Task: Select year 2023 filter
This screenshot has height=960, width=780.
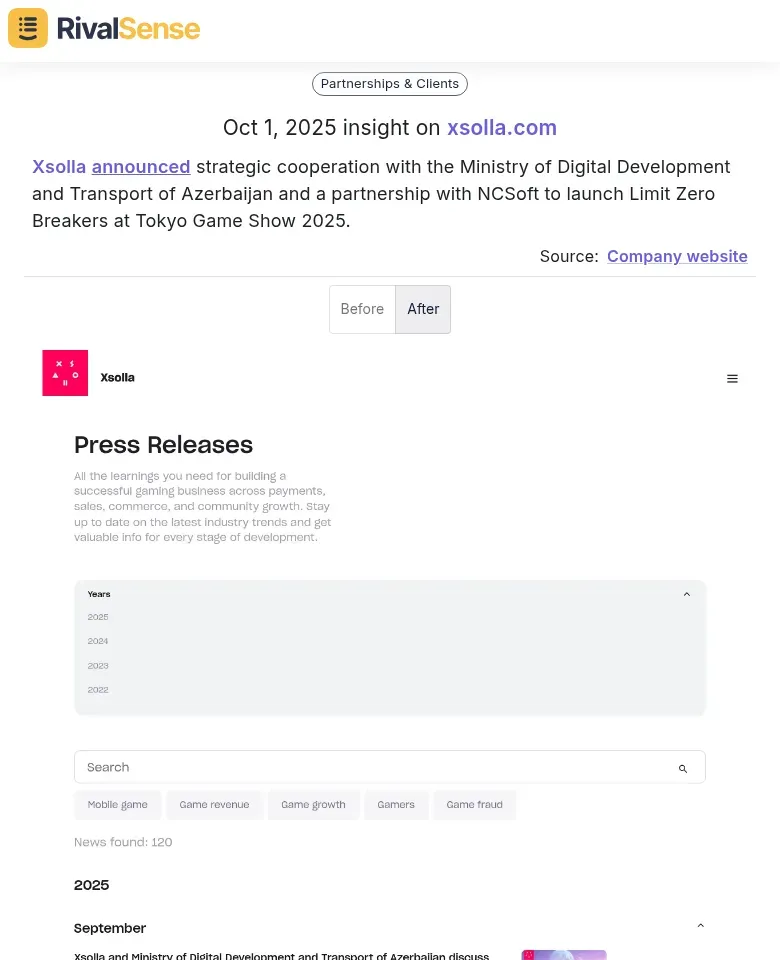Action: coord(98,665)
